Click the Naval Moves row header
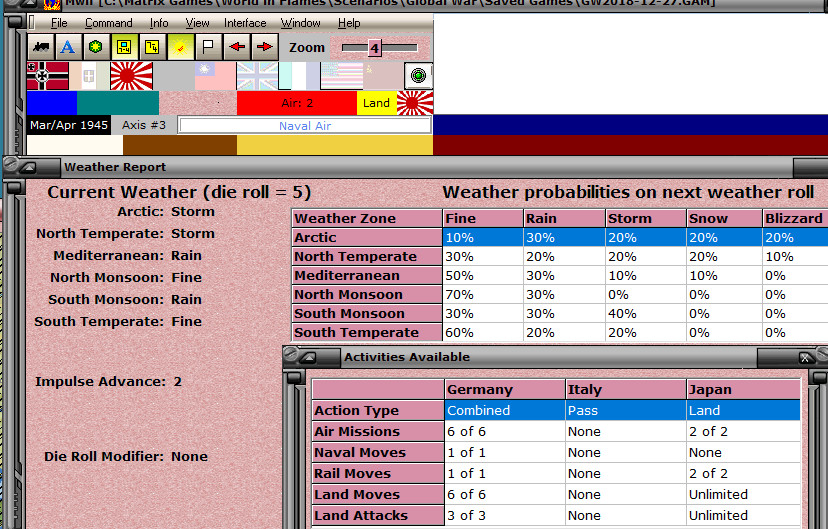This screenshot has width=828, height=529. 378,452
